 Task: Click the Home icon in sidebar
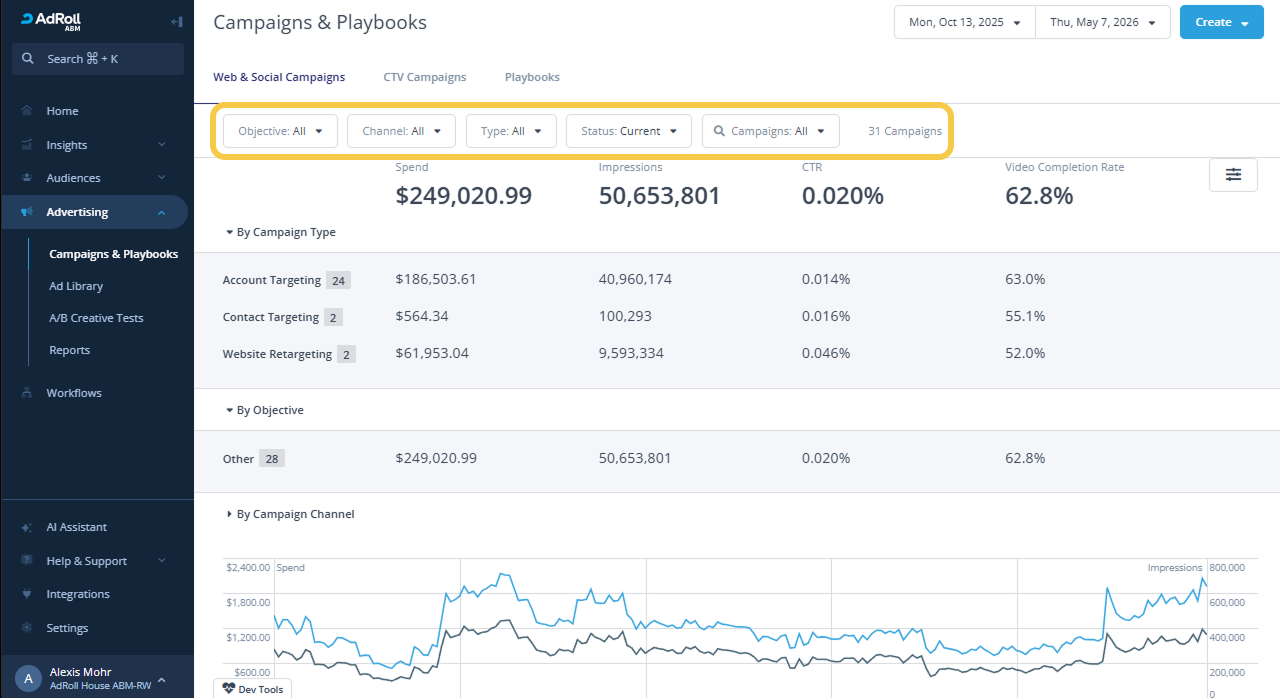pyautogui.click(x=27, y=111)
